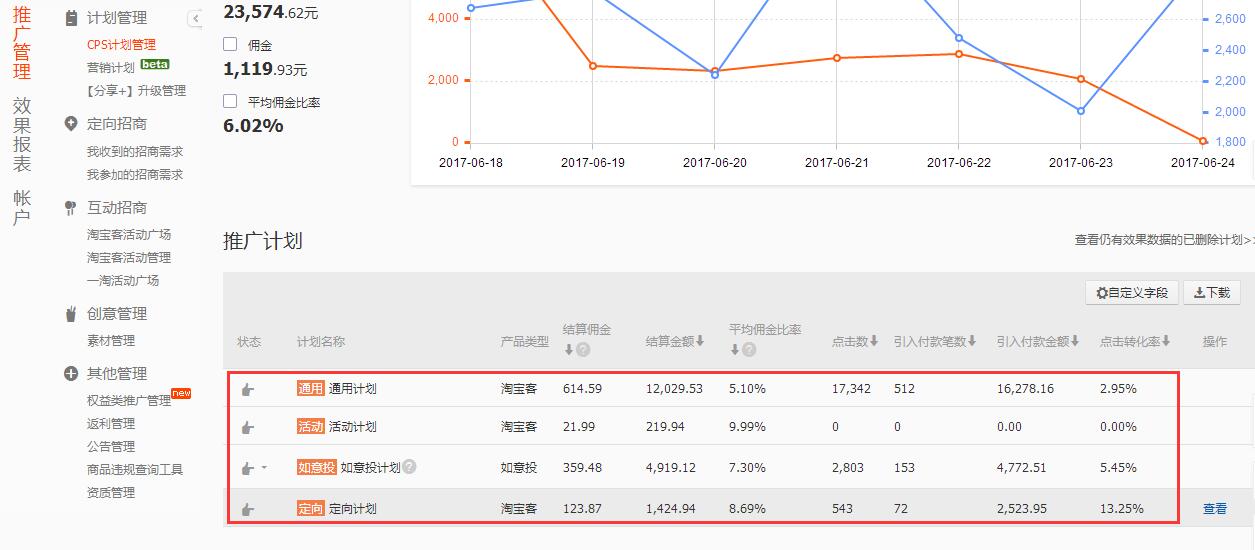
Task: Switch to 效果报表 section tab
Action: click(x=22, y=135)
